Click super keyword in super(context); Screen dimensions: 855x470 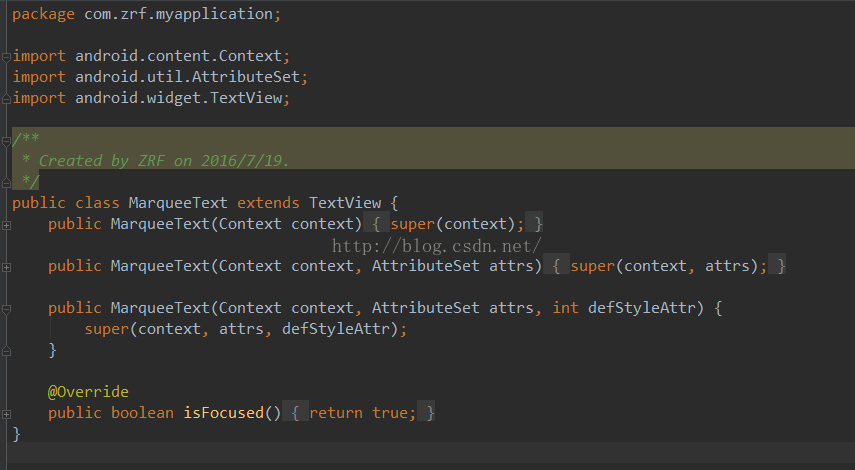click(x=413, y=224)
